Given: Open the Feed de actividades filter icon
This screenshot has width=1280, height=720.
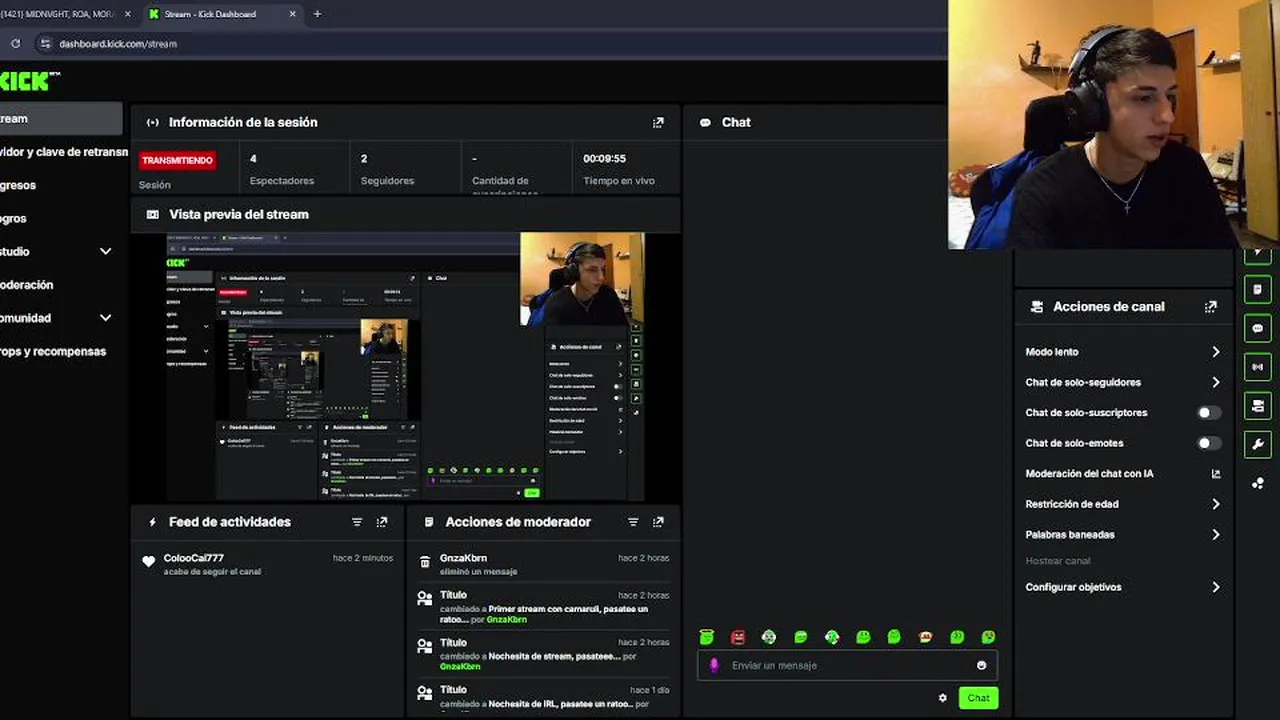Looking at the screenshot, I should pyautogui.click(x=357, y=522).
